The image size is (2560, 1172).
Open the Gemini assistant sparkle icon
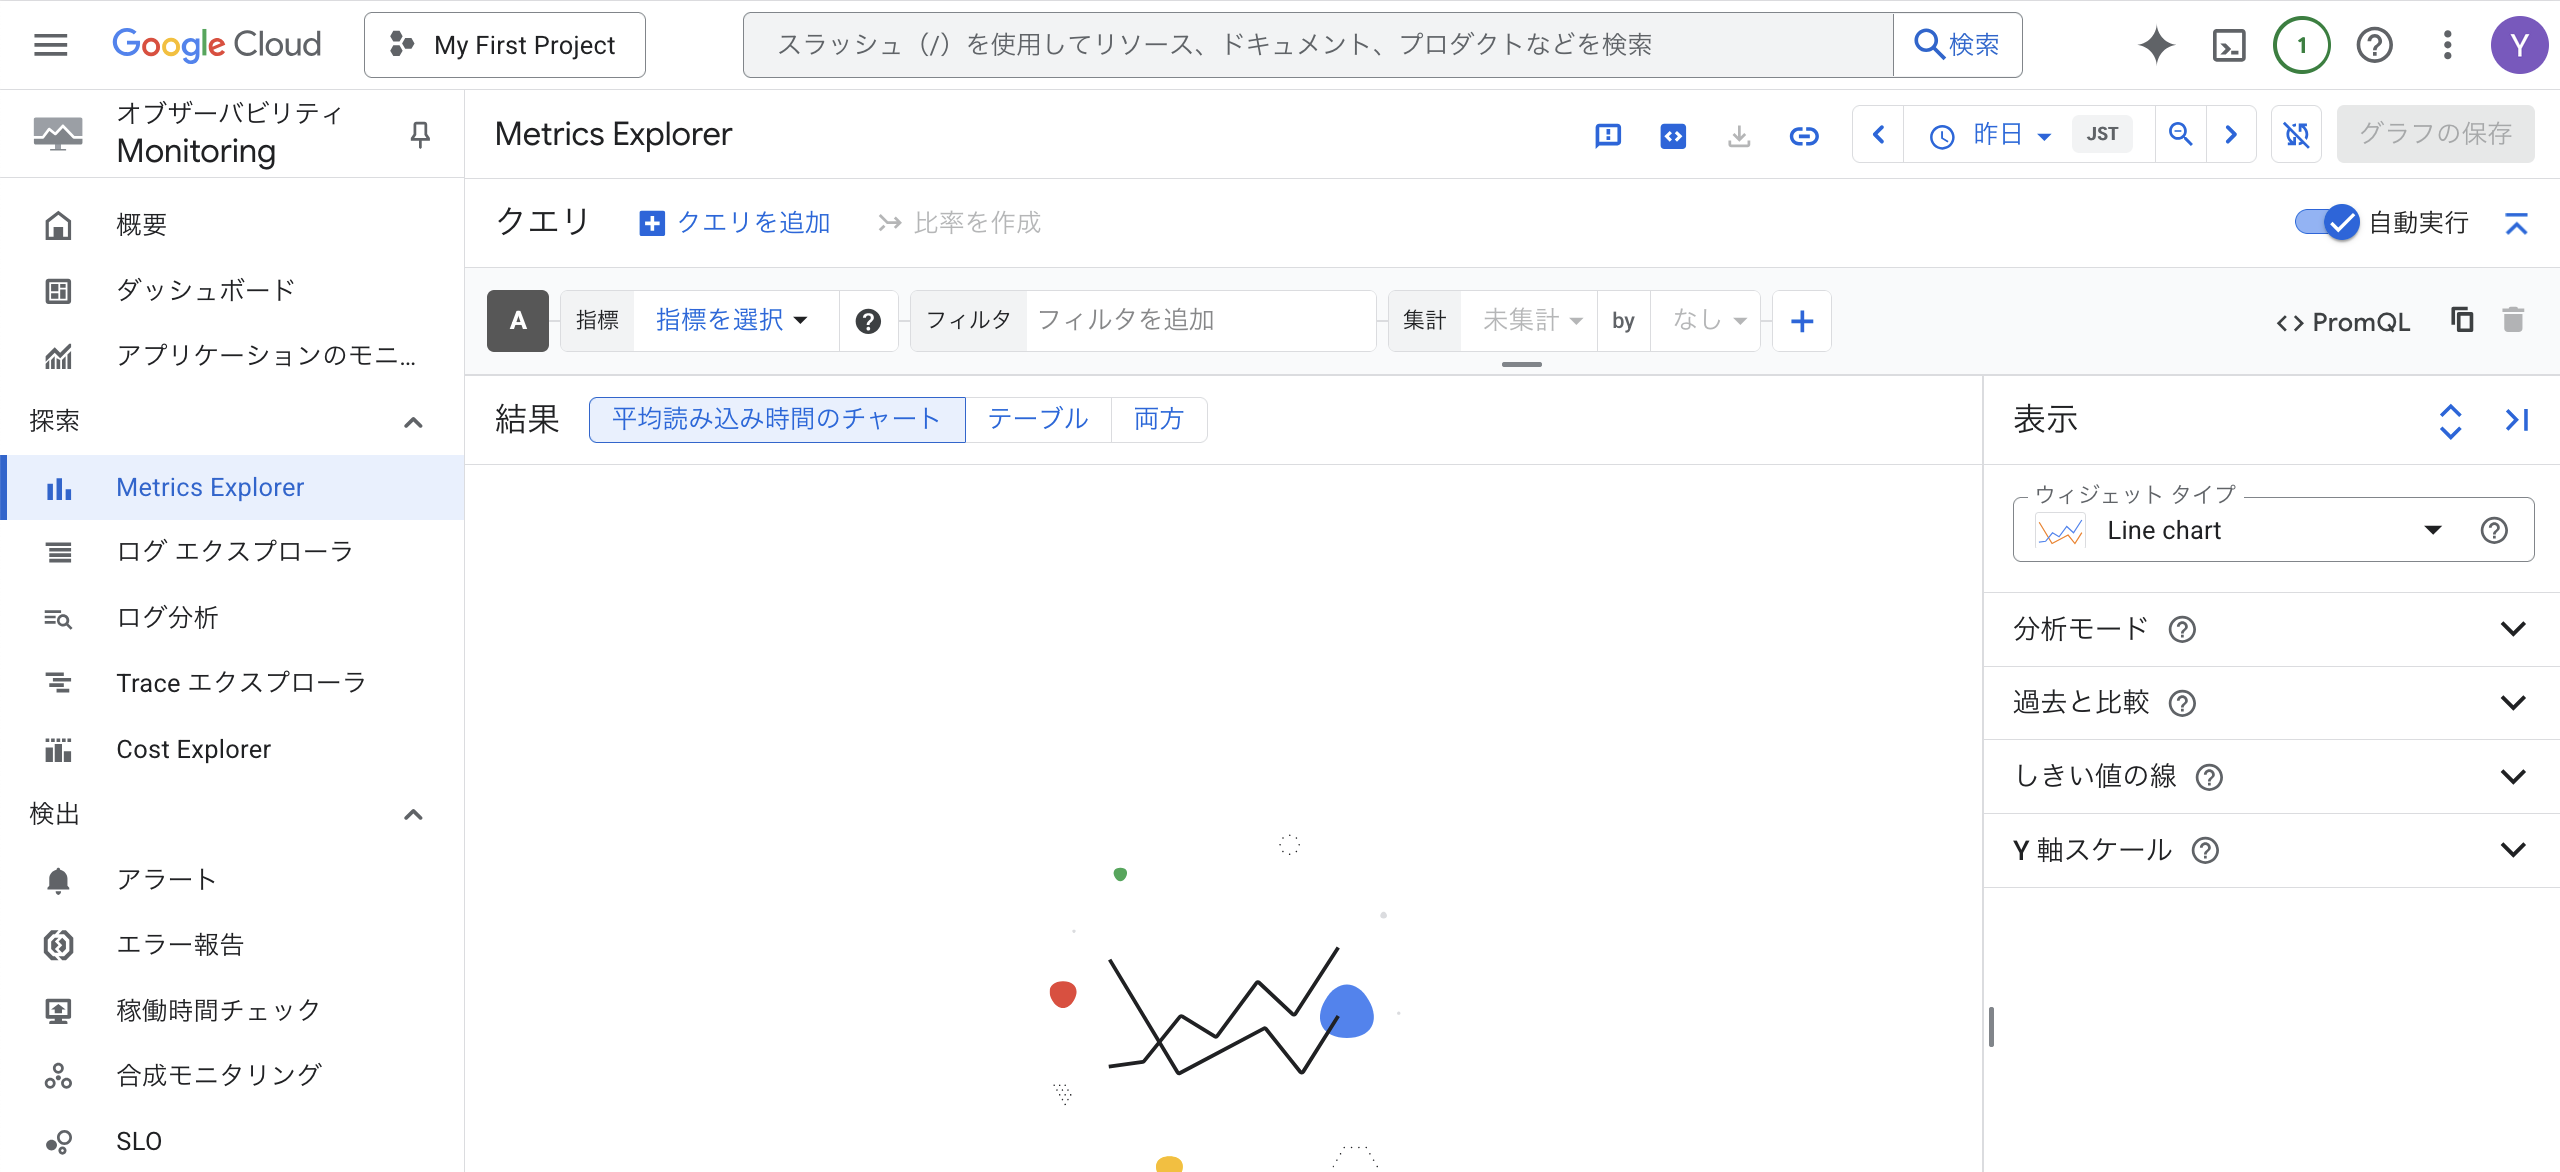[2156, 45]
